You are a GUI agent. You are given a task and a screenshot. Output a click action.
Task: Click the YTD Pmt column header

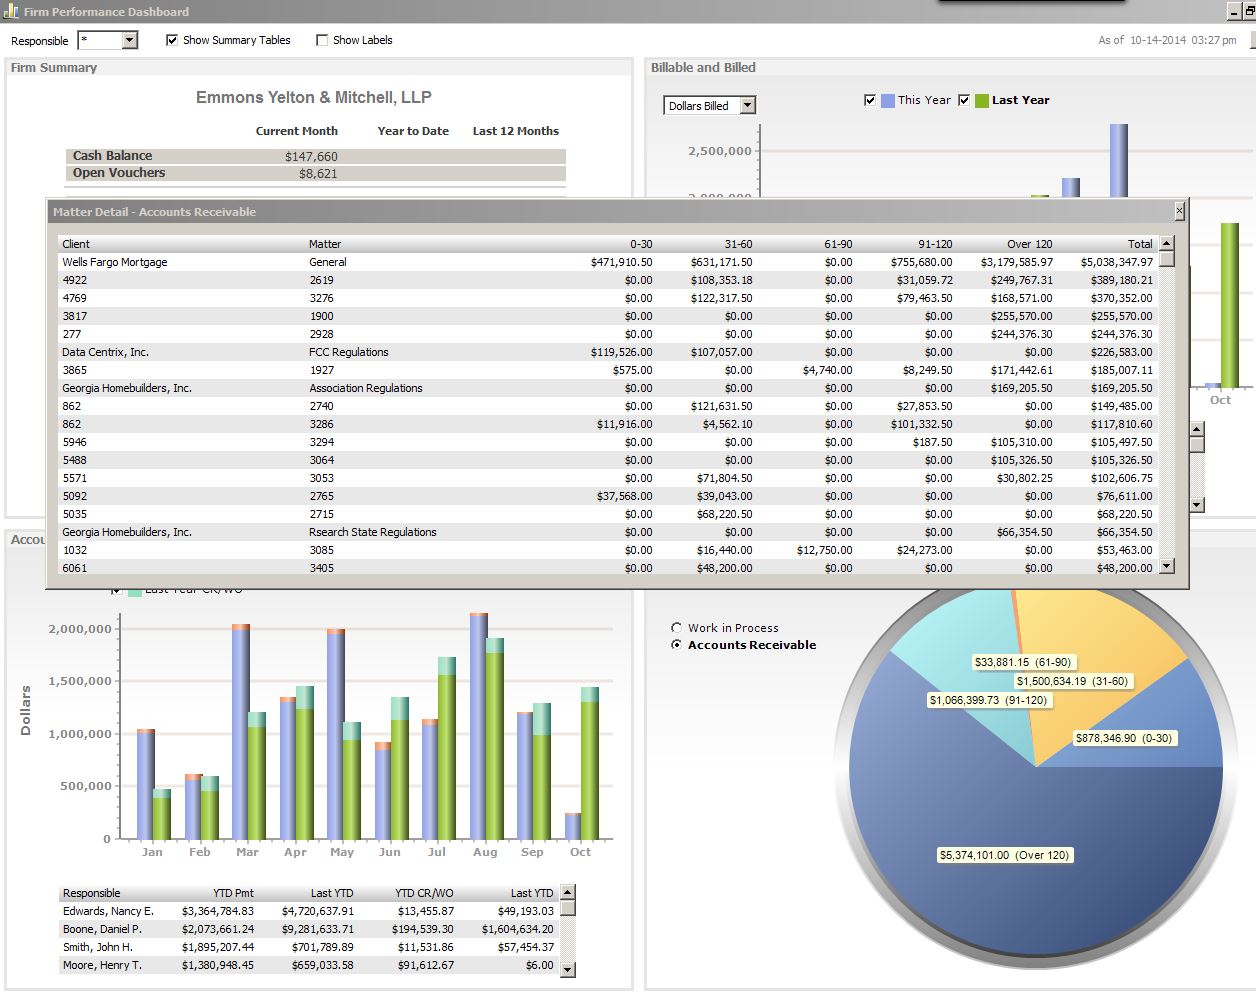point(233,893)
